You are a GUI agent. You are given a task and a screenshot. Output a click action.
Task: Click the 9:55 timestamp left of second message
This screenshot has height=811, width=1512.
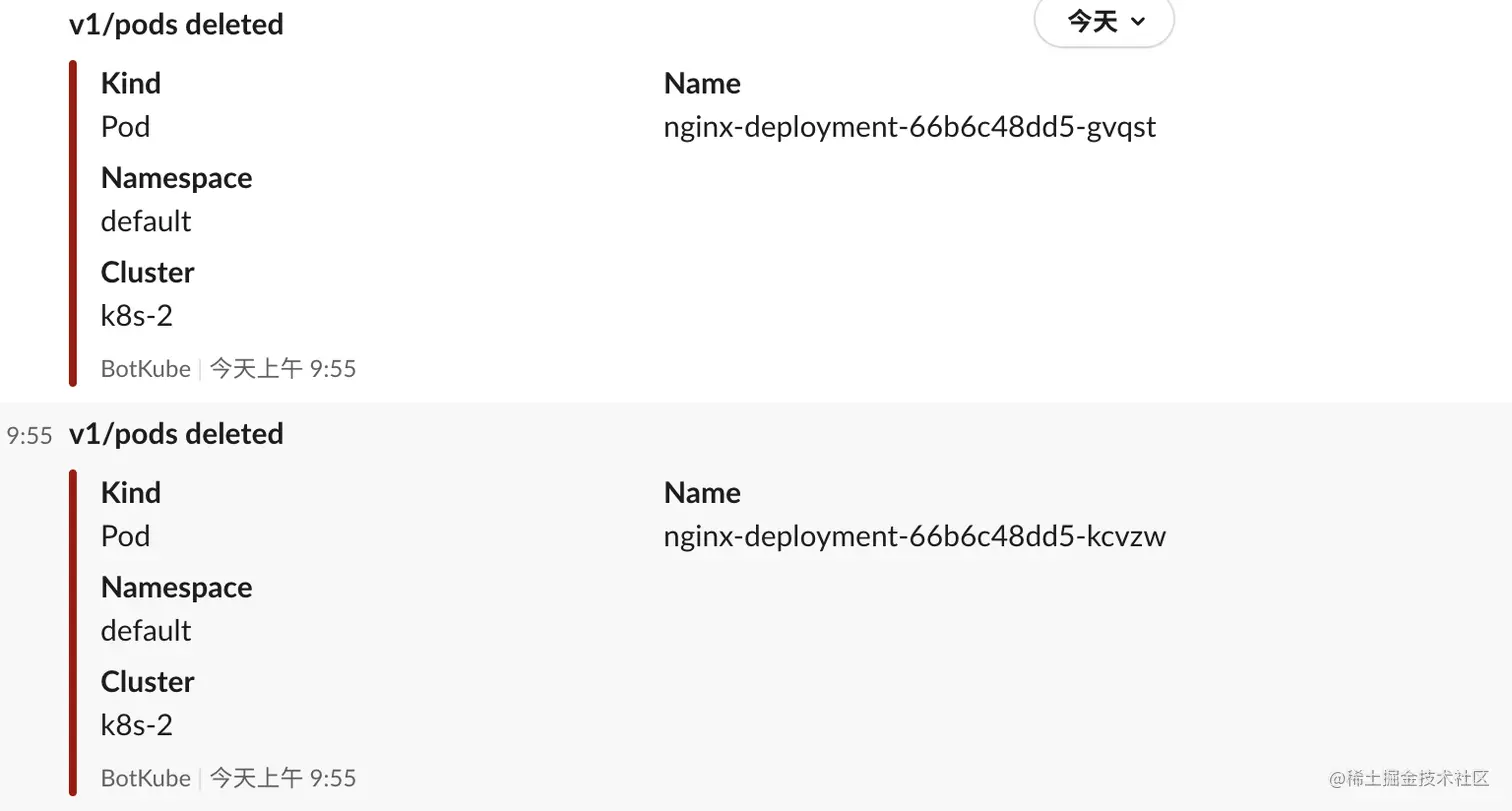[x=29, y=435]
